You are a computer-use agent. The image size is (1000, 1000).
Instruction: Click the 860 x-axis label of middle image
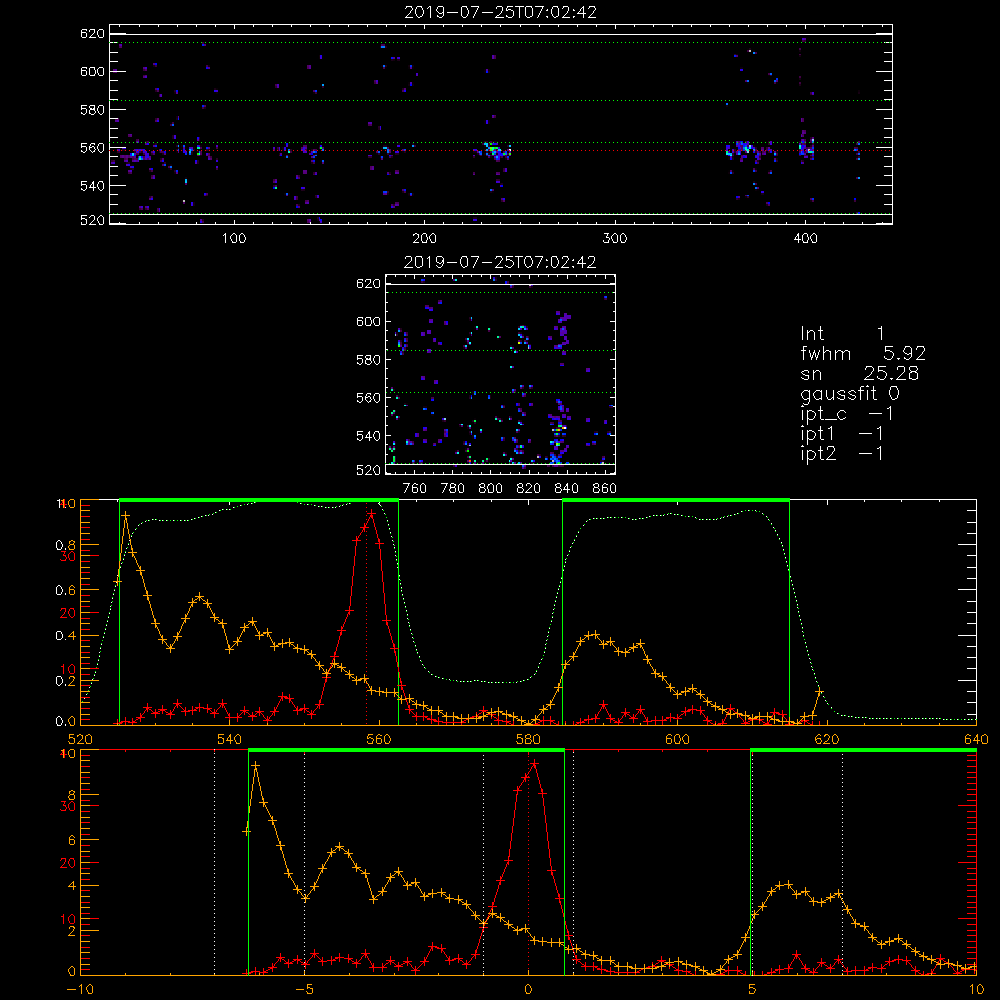tap(605, 489)
